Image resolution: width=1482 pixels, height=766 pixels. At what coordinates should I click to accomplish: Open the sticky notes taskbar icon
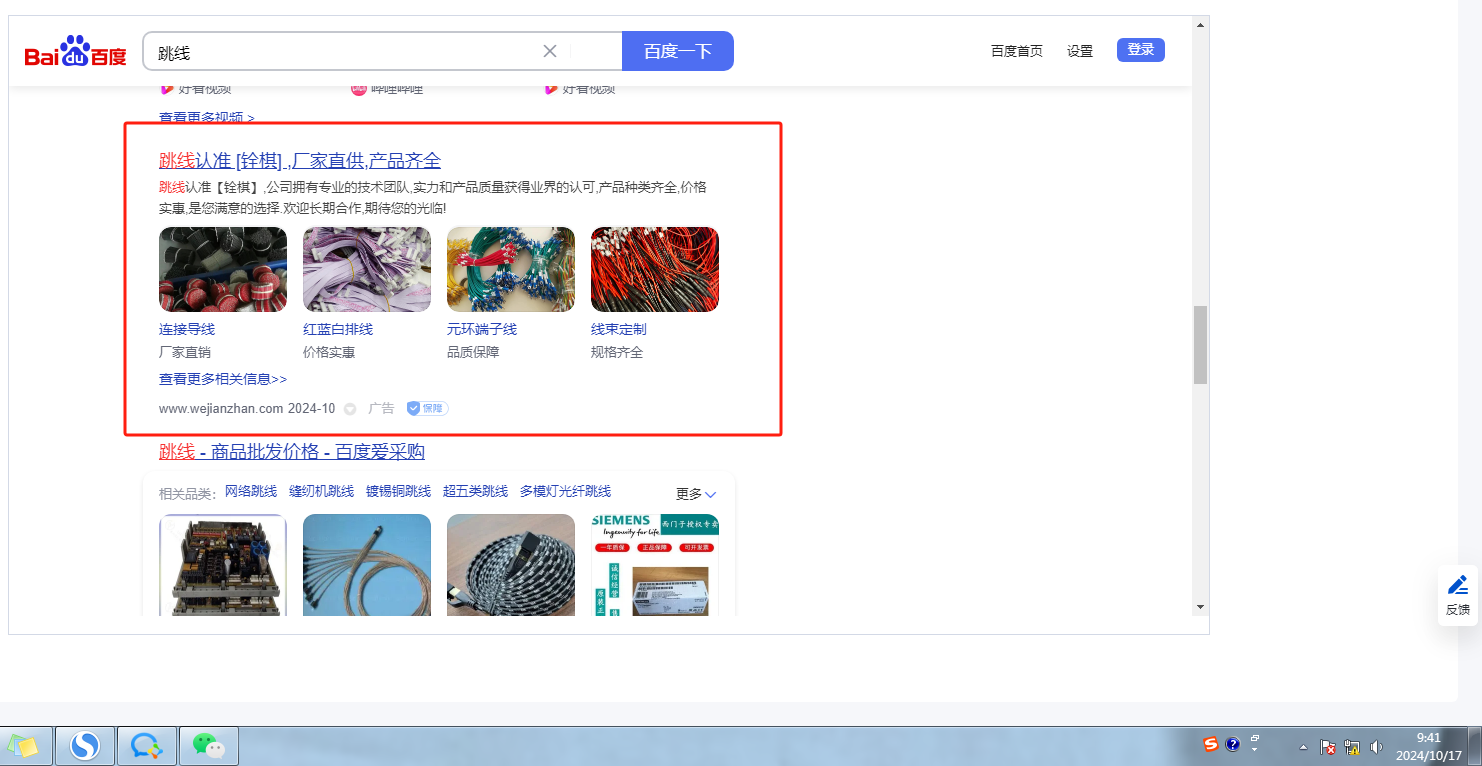pyautogui.click(x=24, y=746)
